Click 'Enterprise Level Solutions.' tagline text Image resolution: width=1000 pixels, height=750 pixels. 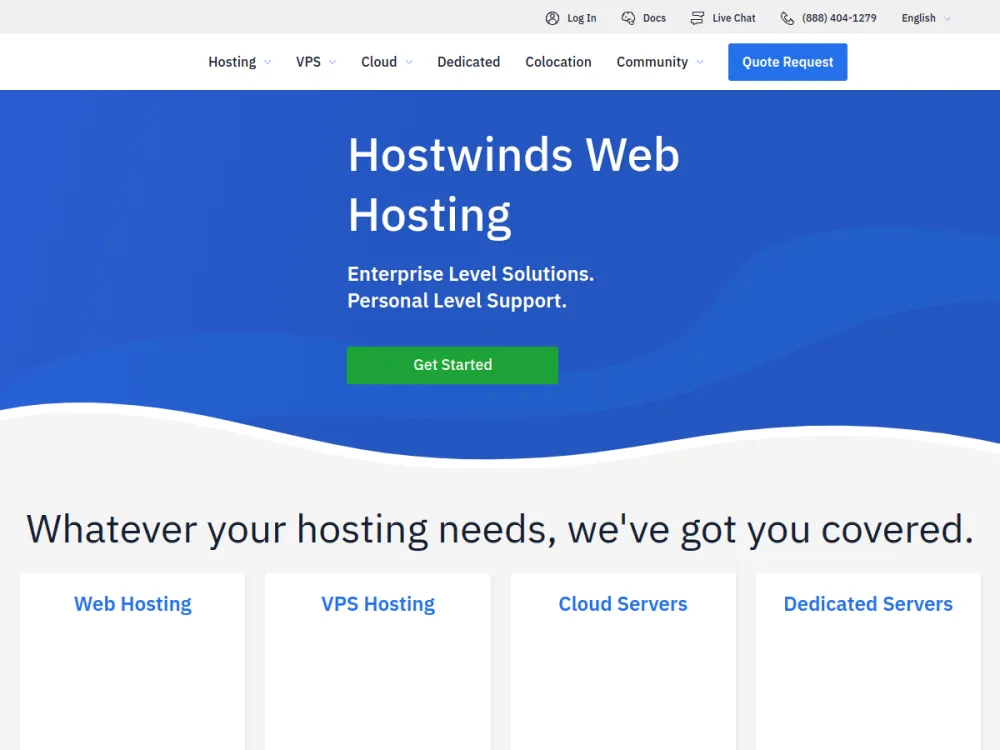(x=471, y=274)
